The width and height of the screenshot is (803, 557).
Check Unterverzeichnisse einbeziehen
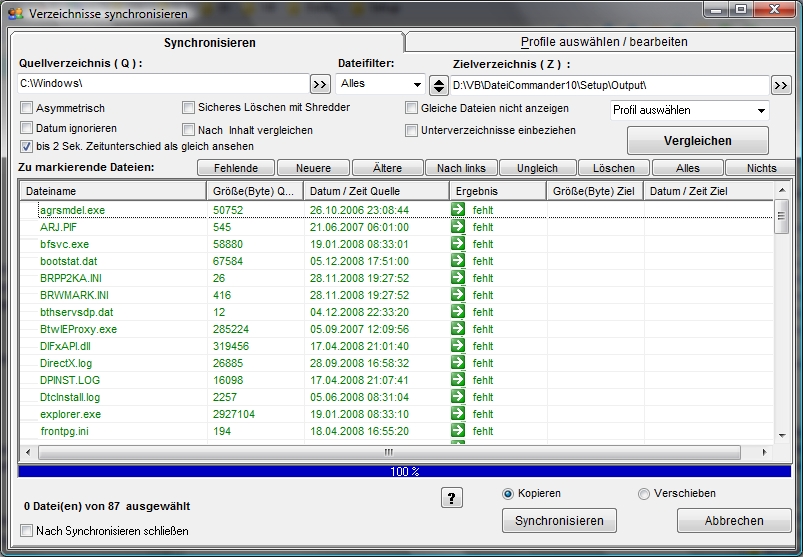pyautogui.click(x=412, y=130)
